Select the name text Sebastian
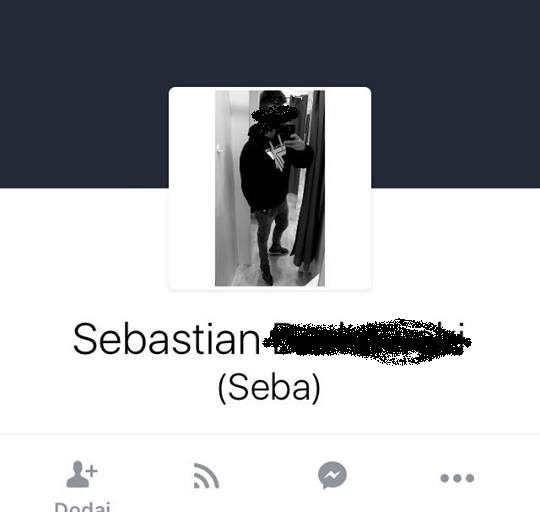The image size is (540, 512). (x=166, y=339)
